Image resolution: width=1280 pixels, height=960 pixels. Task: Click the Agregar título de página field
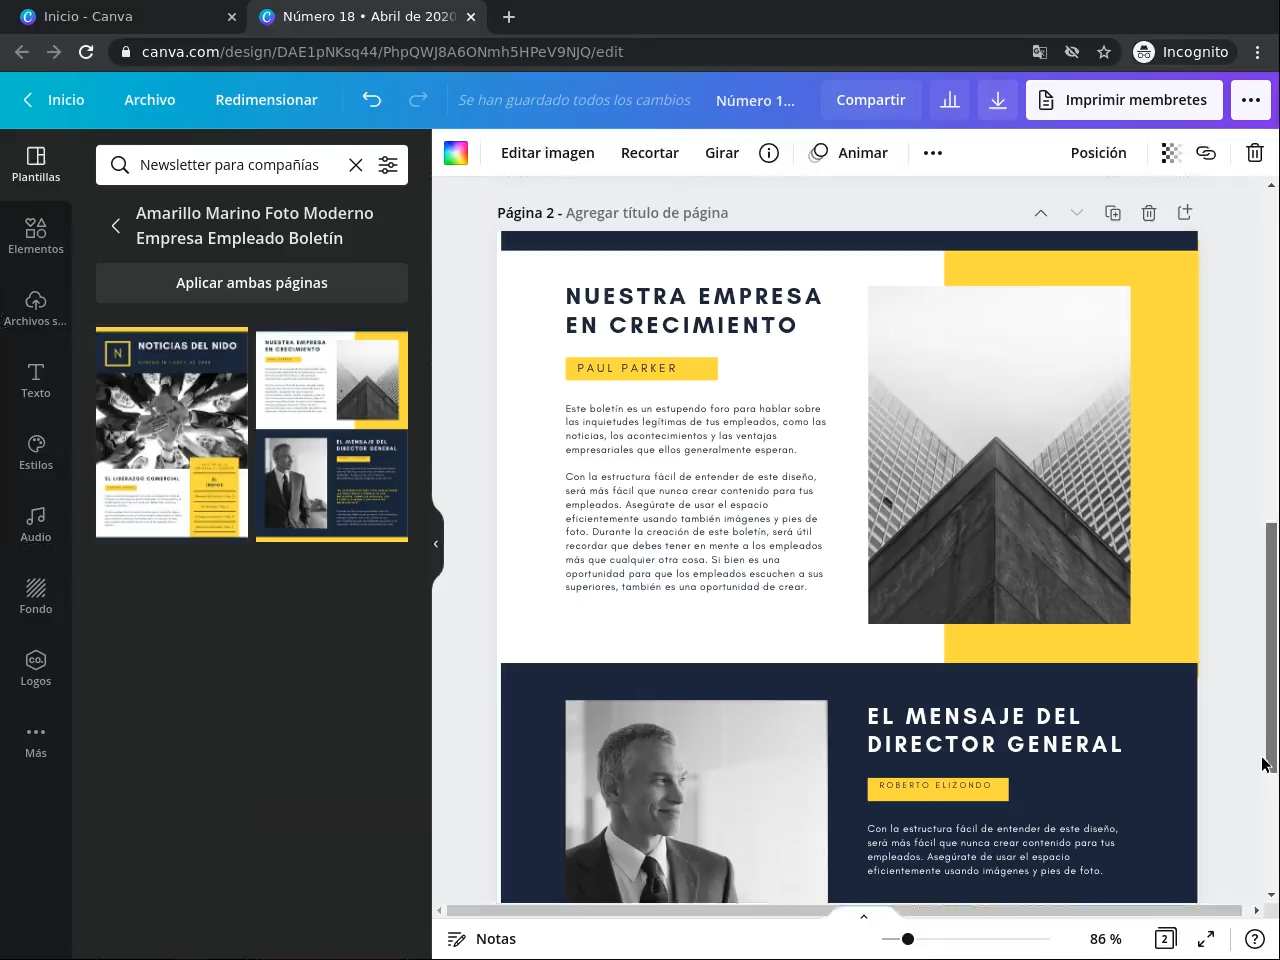(647, 213)
